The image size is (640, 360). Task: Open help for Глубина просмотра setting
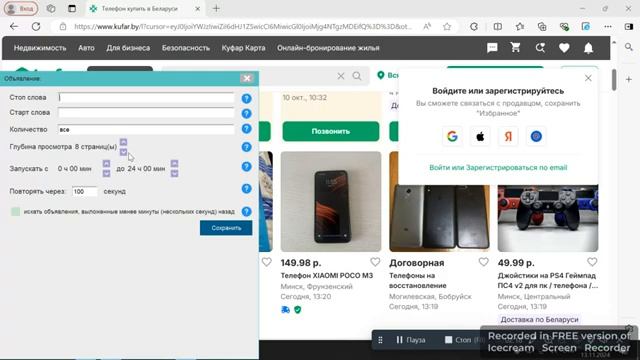(x=246, y=147)
